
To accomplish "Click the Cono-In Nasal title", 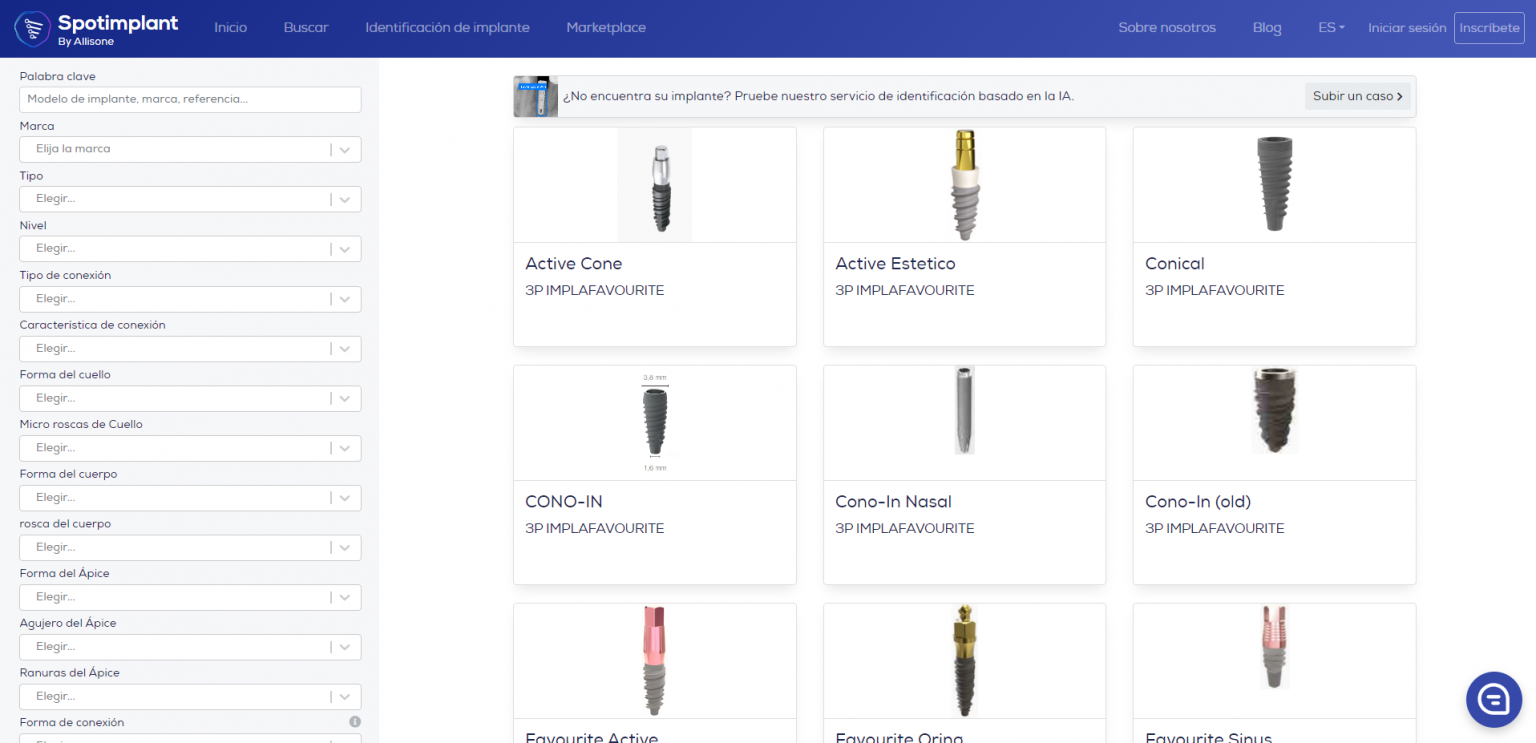I will [893, 502].
